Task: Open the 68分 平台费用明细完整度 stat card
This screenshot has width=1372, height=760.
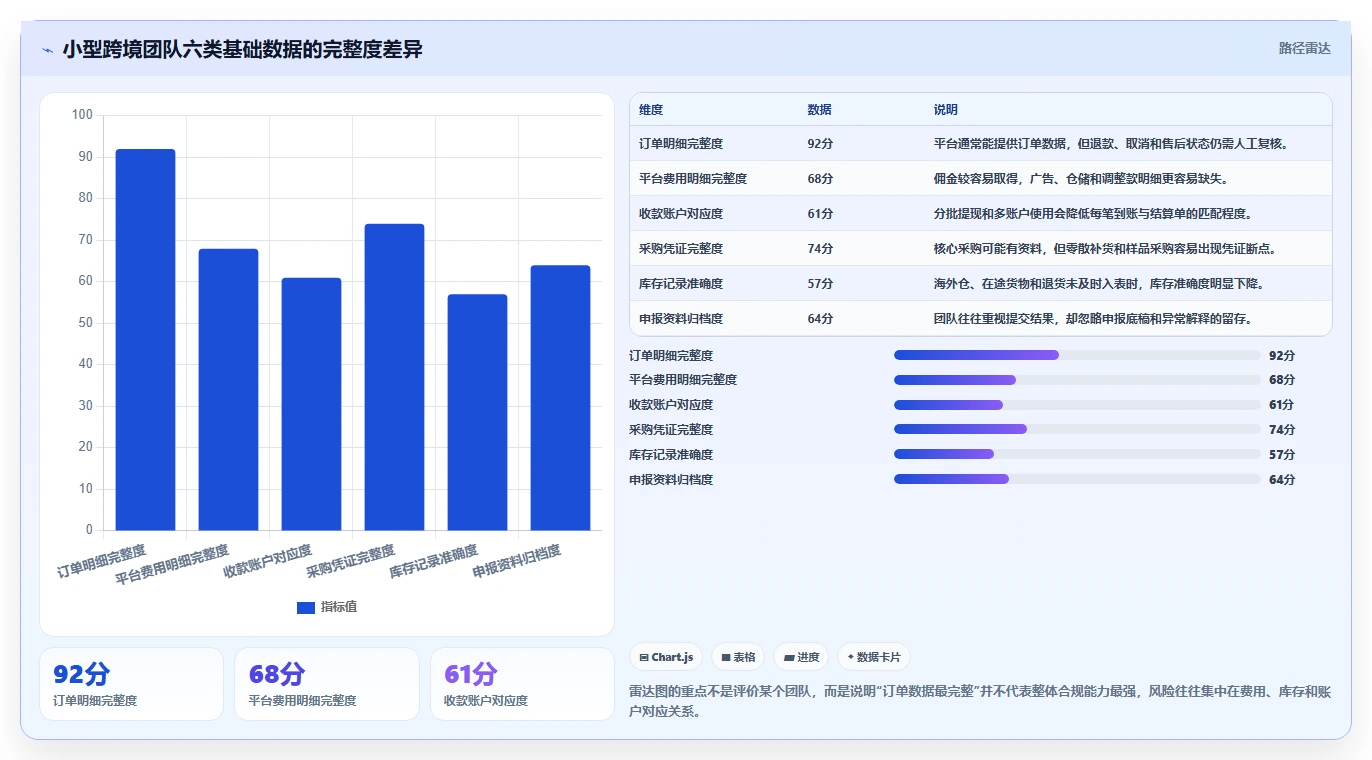Action: [x=327, y=684]
